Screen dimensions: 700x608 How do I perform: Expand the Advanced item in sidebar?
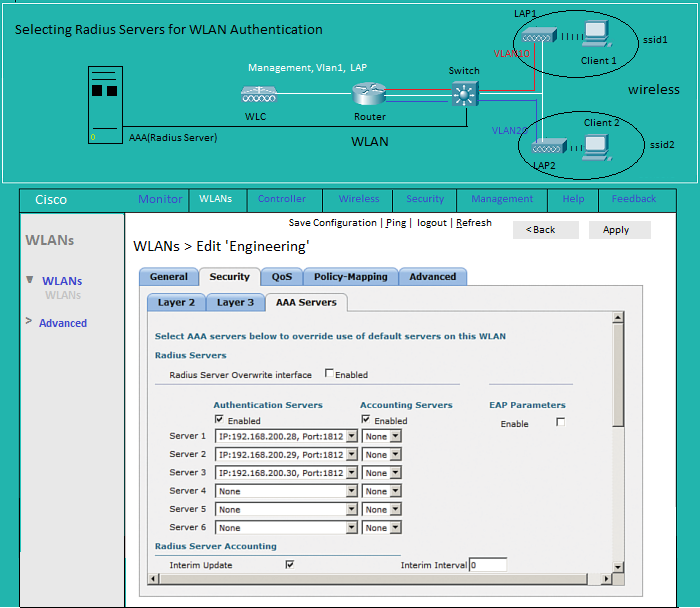(62, 323)
